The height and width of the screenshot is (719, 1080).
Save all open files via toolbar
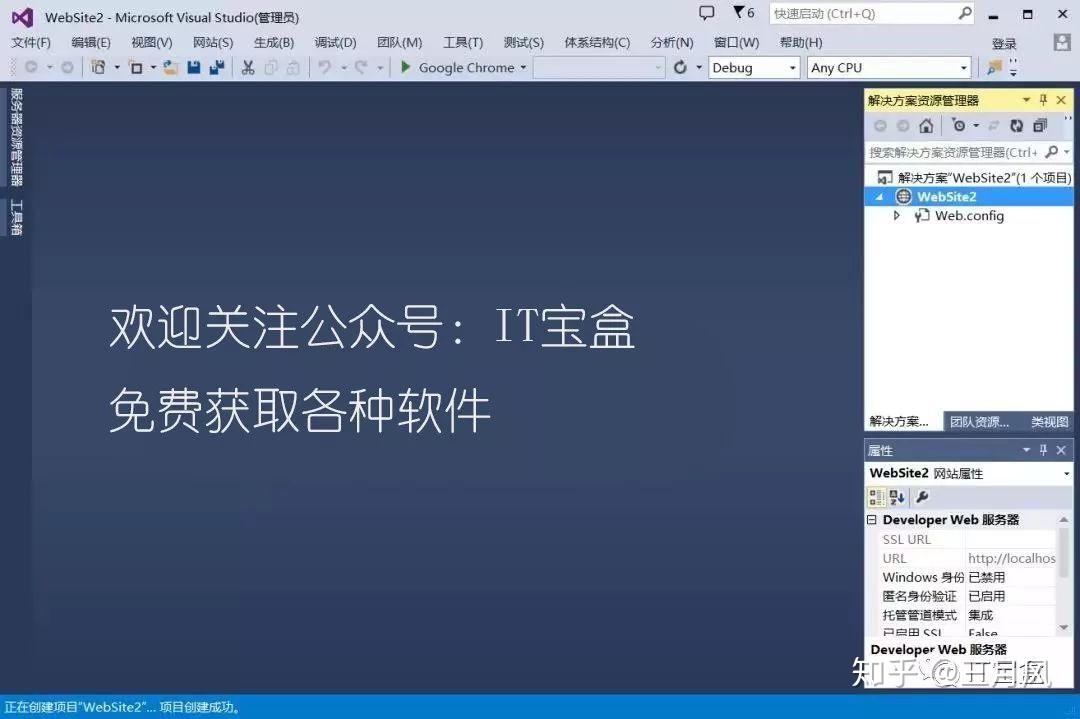[219, 67]
